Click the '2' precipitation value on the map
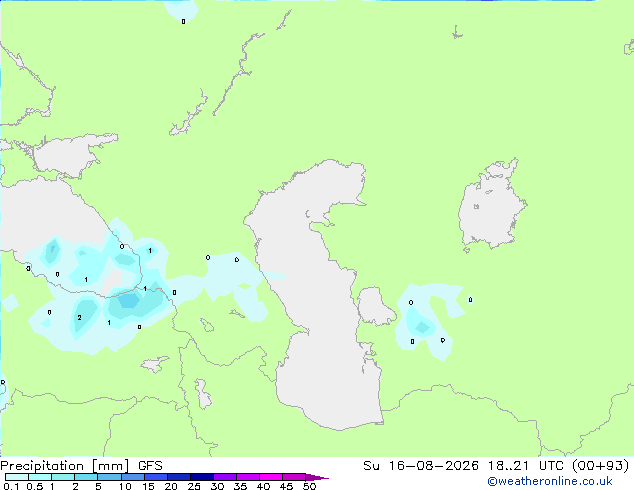The height and width of the screenshot is (490, 634). [x=79, y=317]
